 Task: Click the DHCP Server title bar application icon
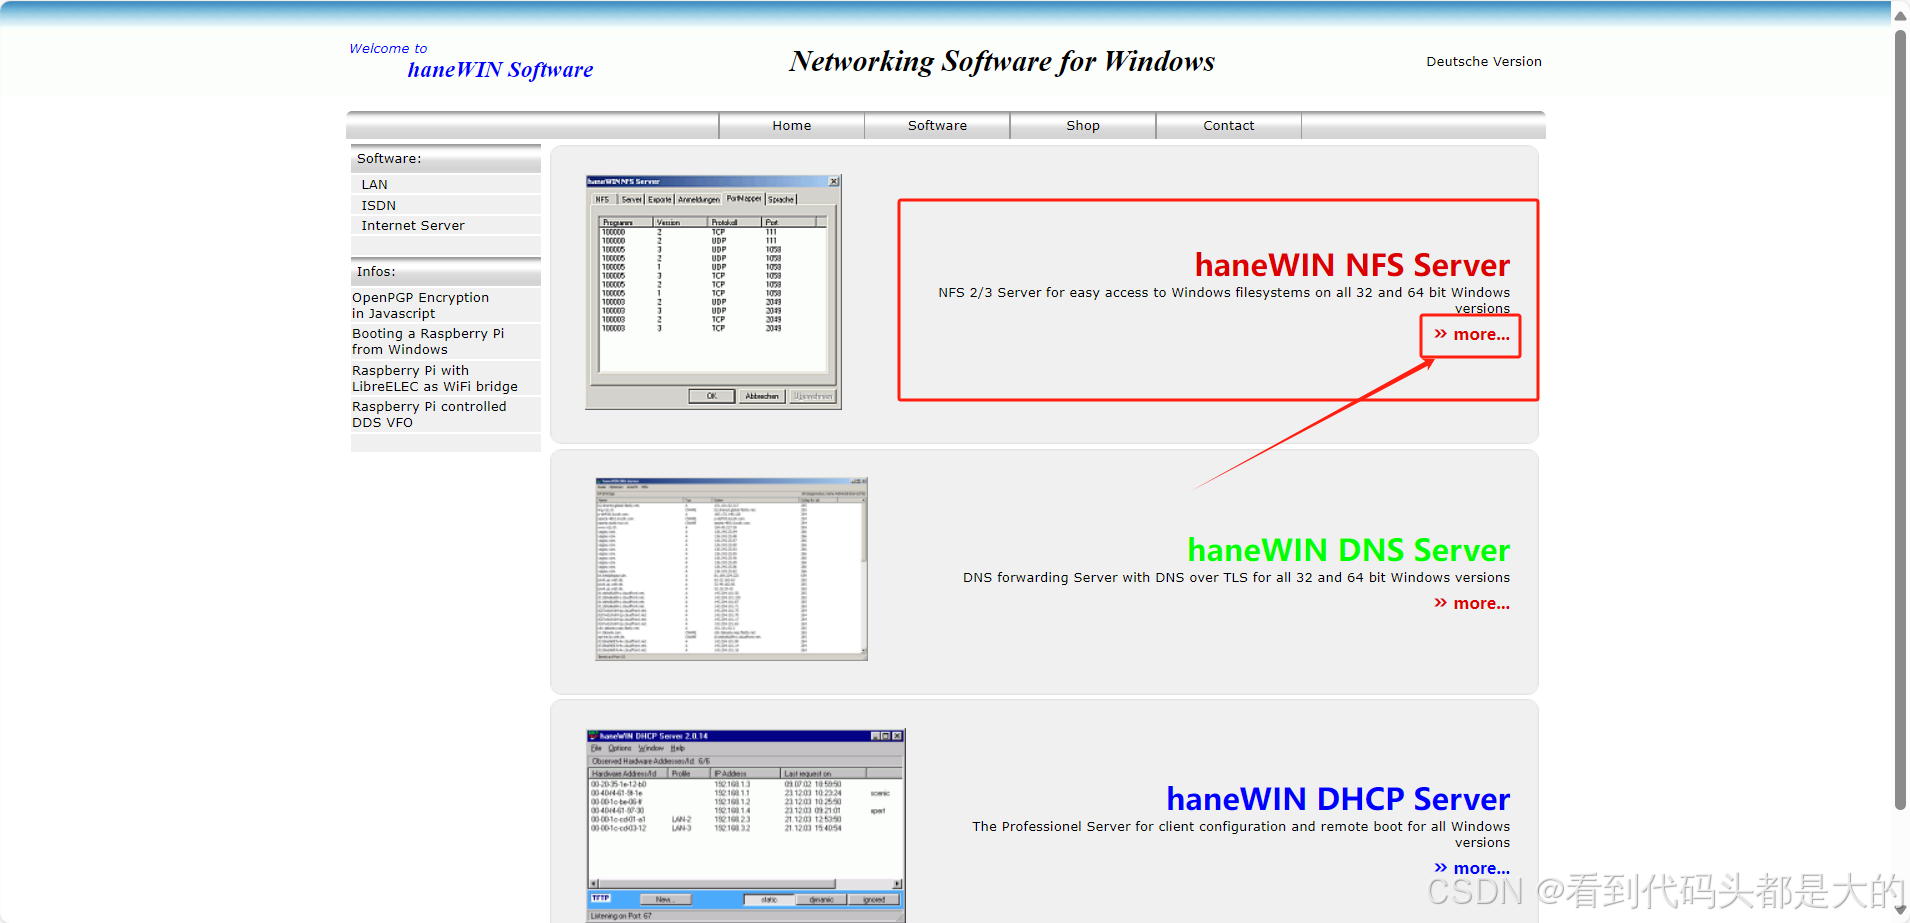(x=593, y=736)
